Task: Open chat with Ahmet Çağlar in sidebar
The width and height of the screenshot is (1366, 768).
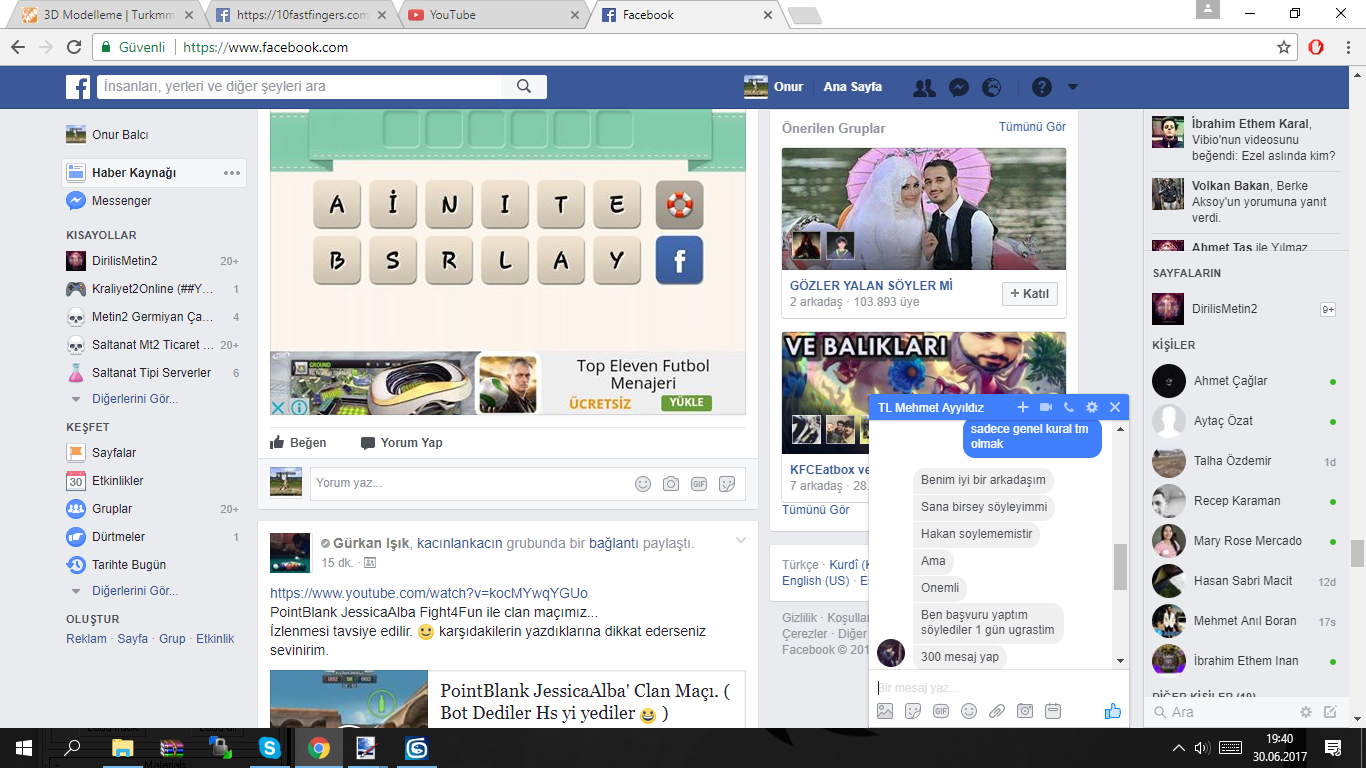Action: (x=1243, y=381)
